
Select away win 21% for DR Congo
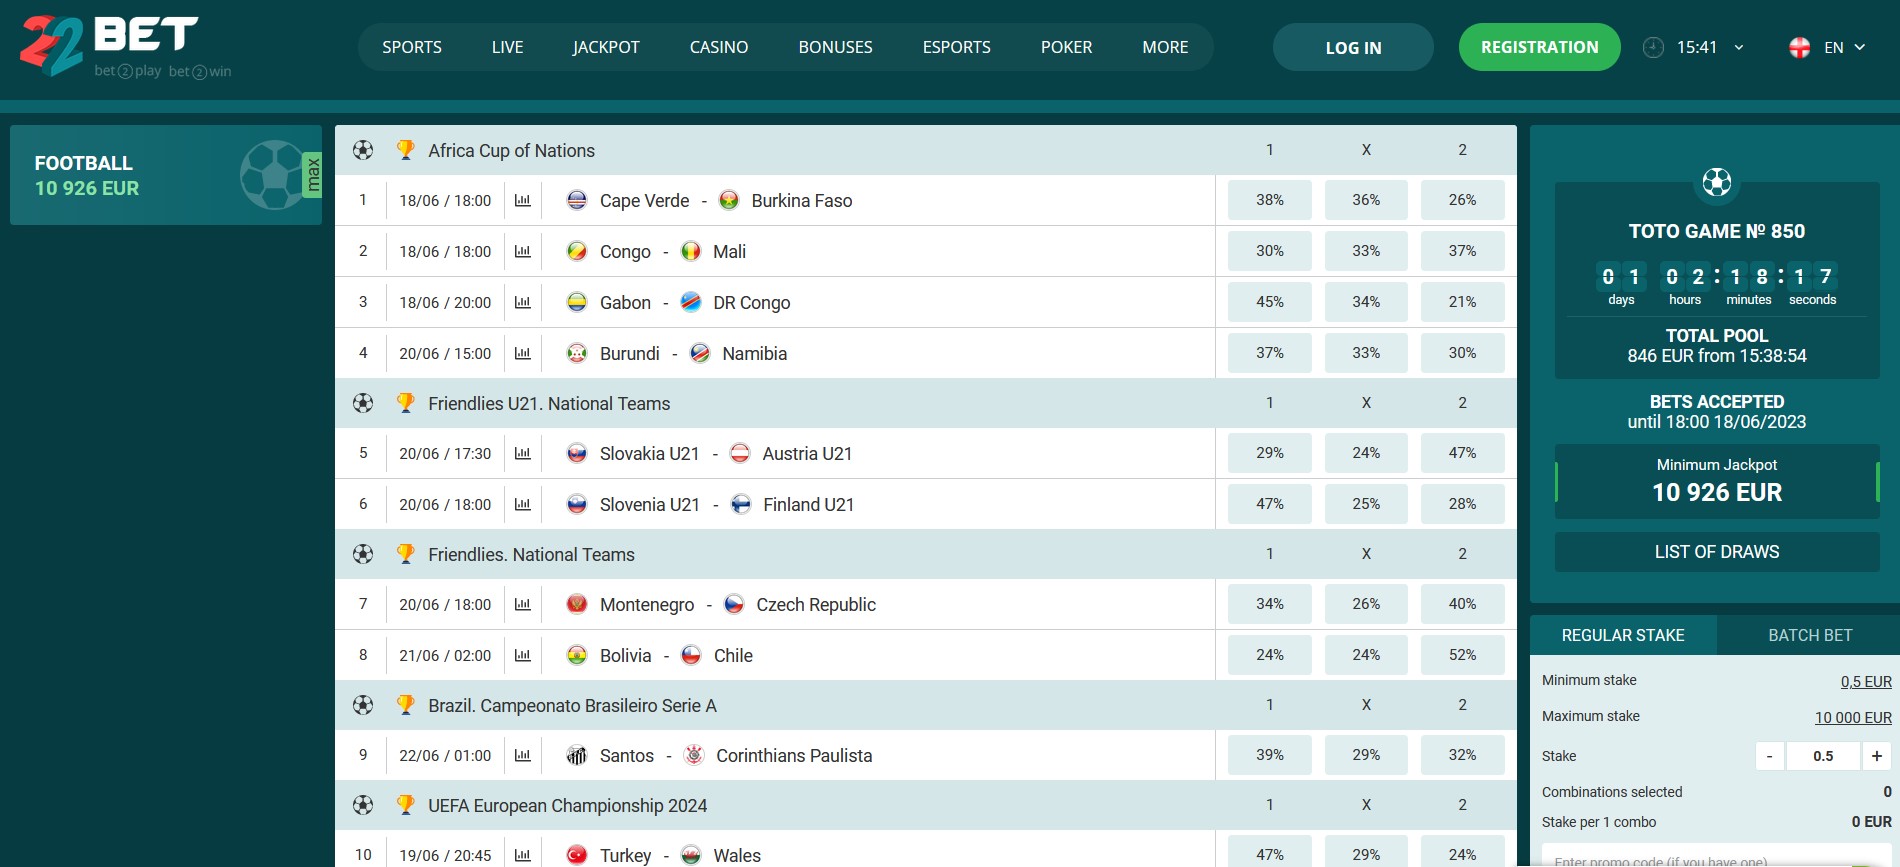coord(1462,302)
